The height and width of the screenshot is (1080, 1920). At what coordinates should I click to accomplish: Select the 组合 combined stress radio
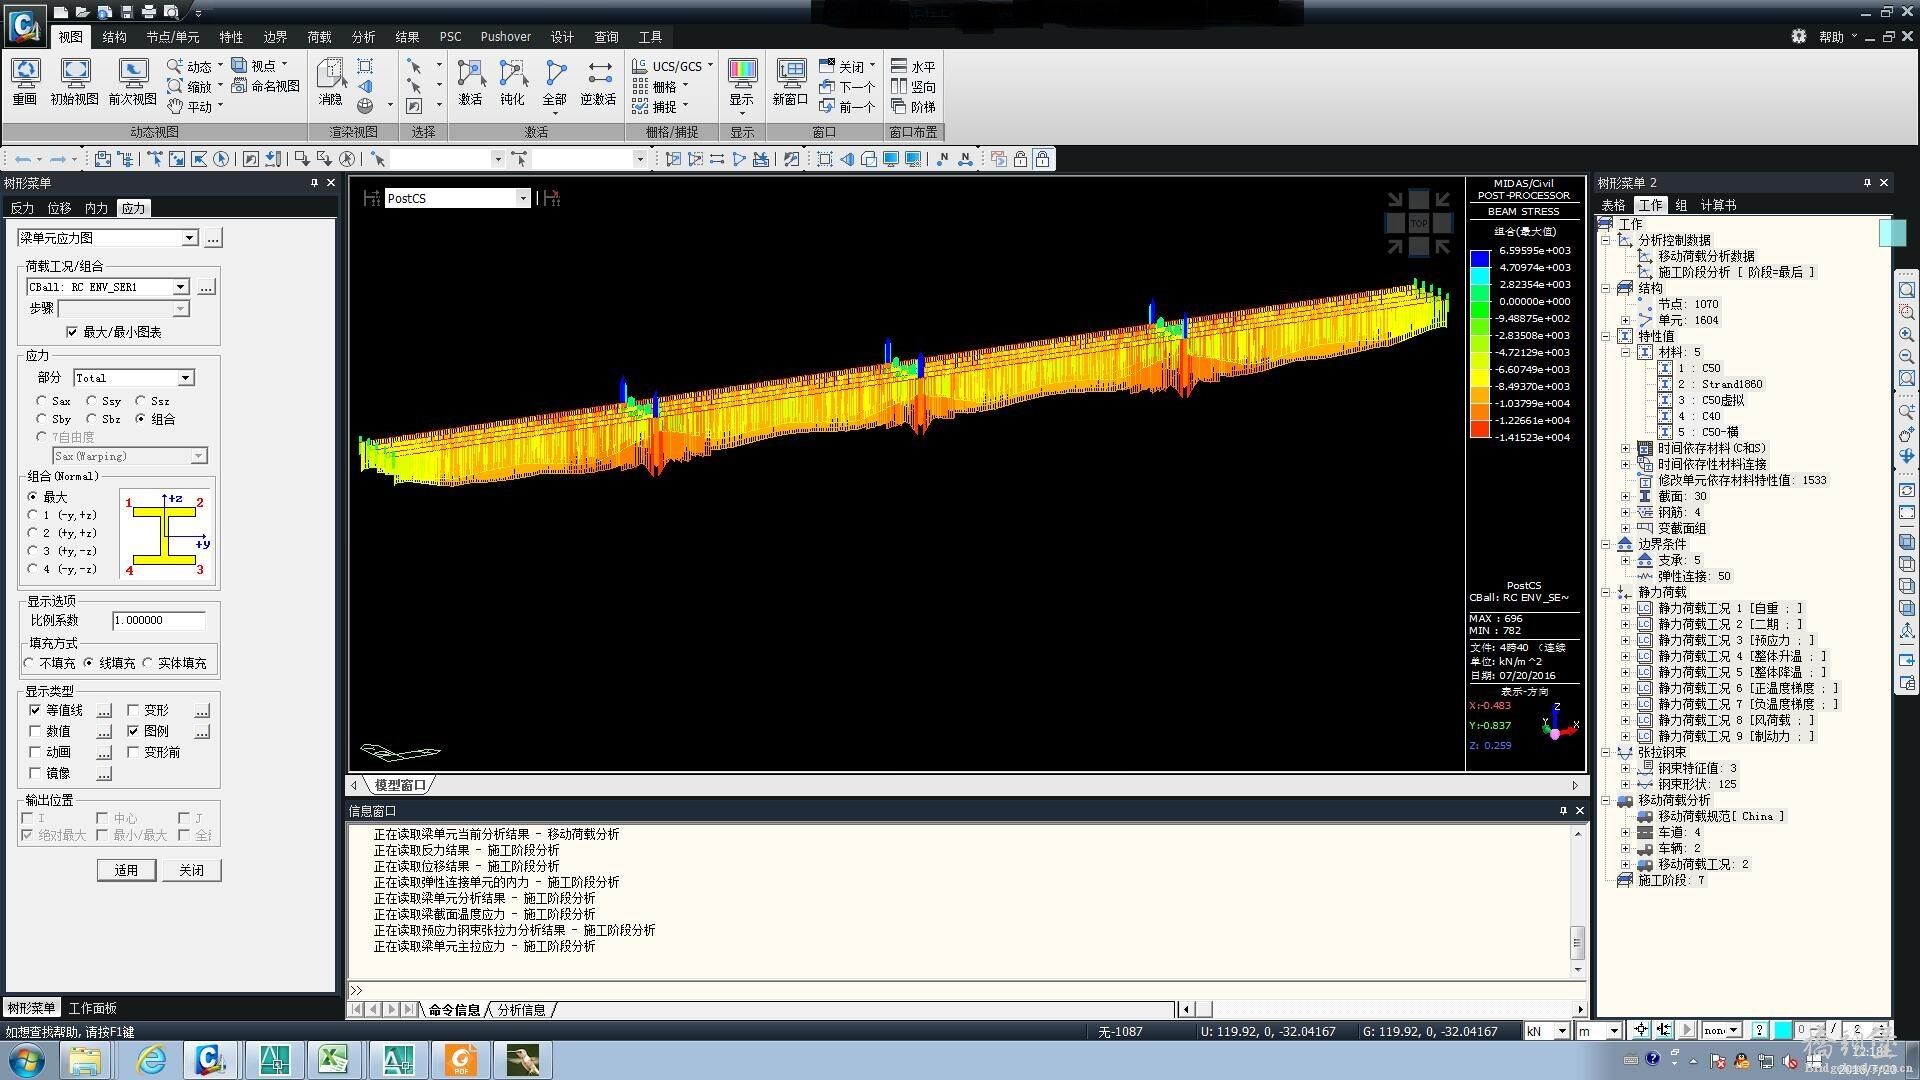point(141,419)
